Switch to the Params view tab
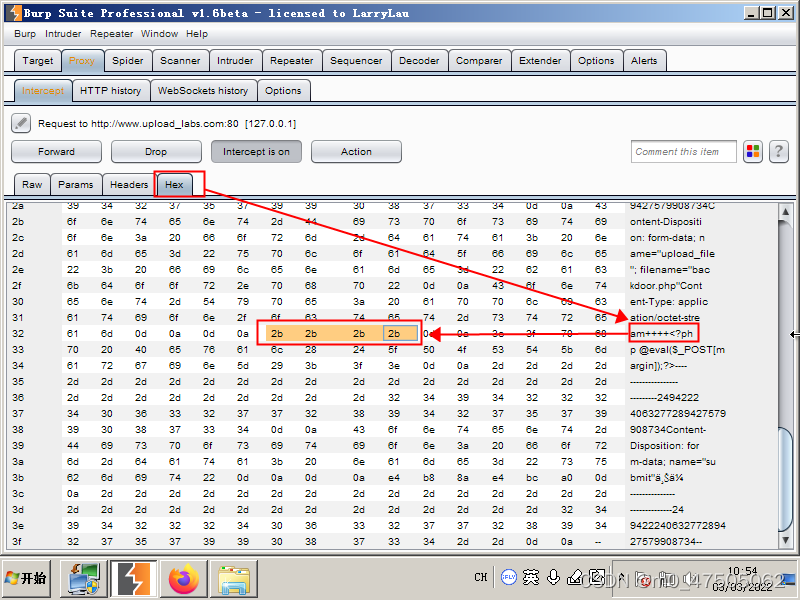The image size is (800, 600). [x=76, y=185]
